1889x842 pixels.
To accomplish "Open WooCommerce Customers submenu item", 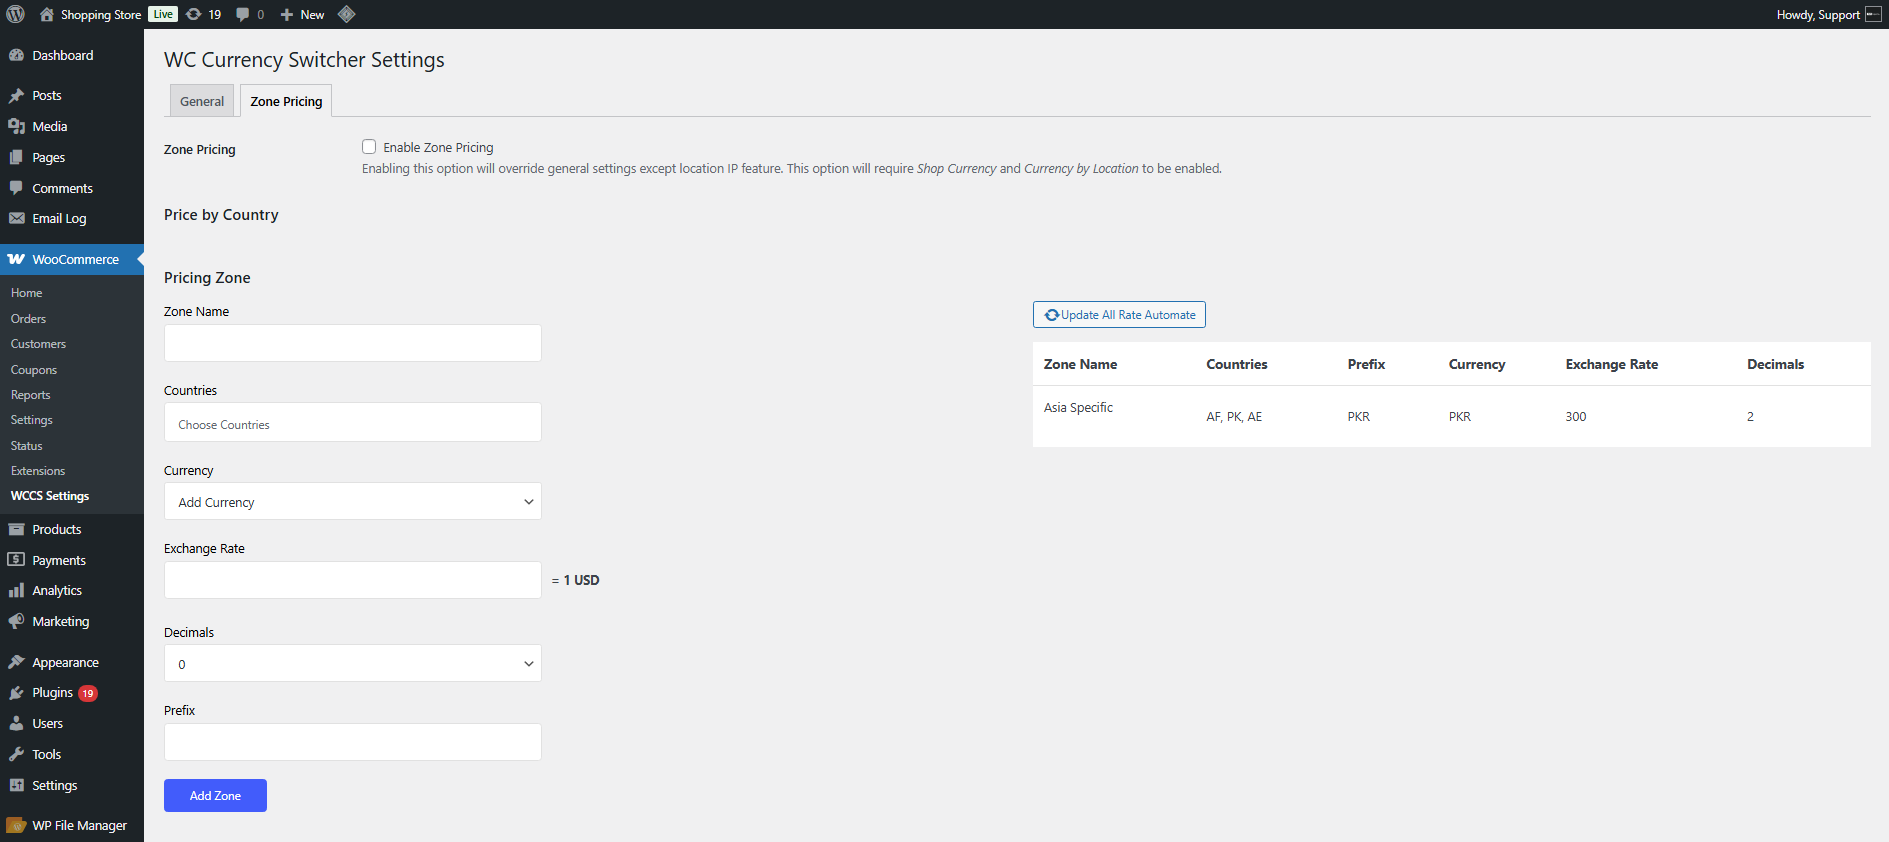I will click(38, 344).
